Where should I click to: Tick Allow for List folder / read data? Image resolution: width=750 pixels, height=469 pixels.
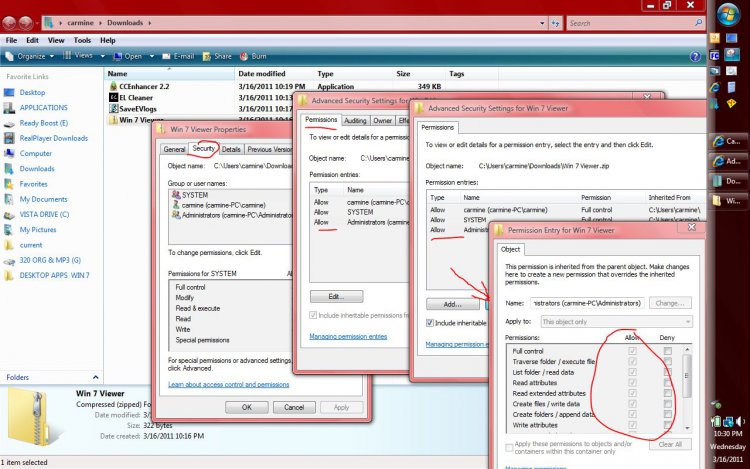pyautogui.click(x=632, y=372)
